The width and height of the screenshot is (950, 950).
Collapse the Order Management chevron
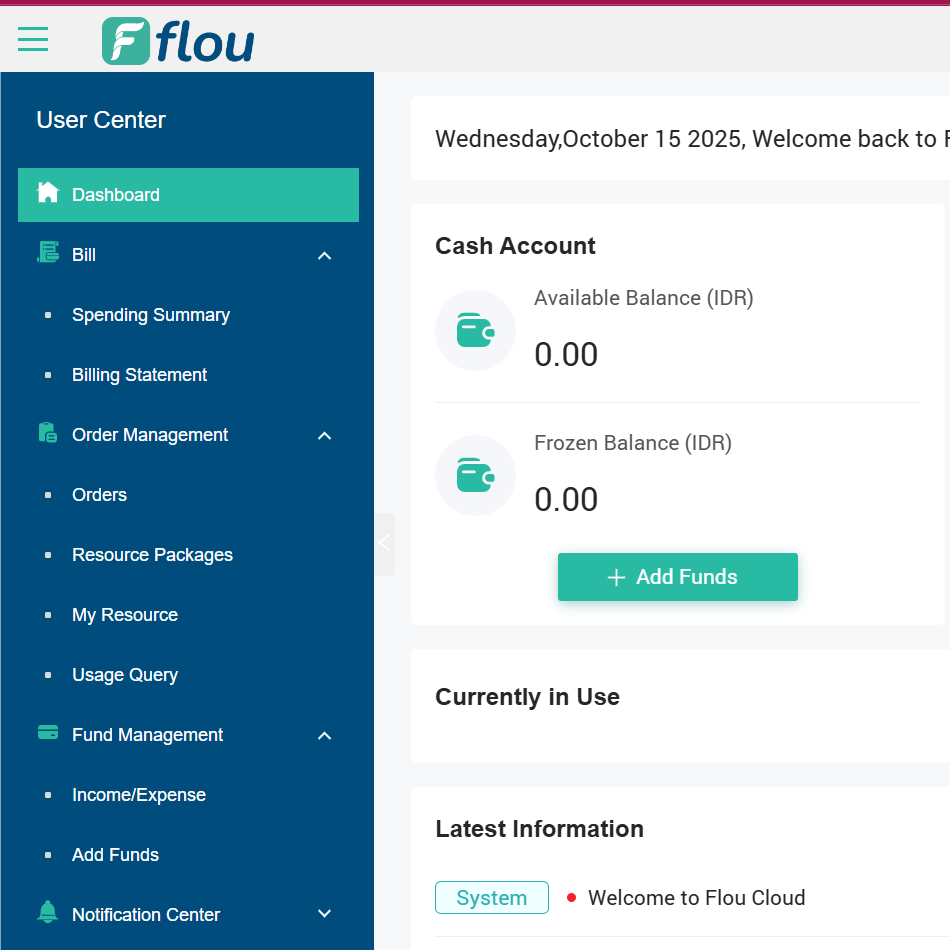pos(324,436)
